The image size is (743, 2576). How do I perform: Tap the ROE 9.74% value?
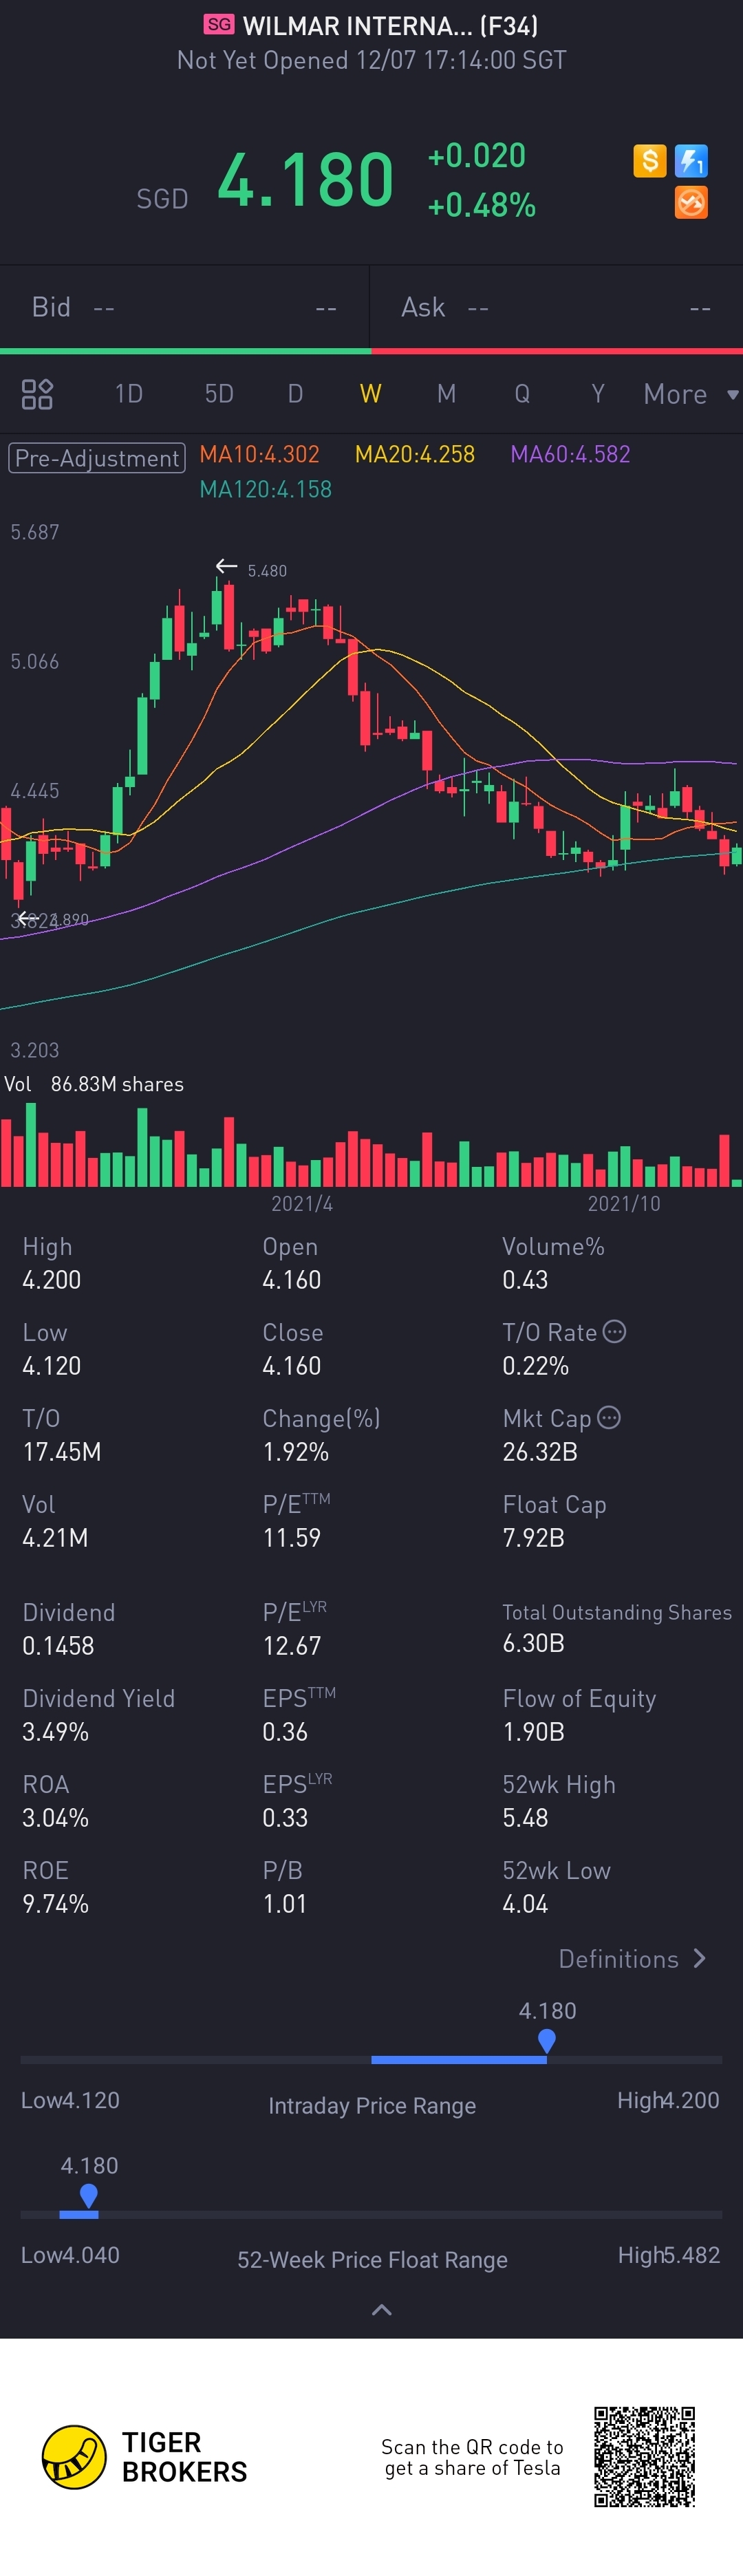(55, 1904)
